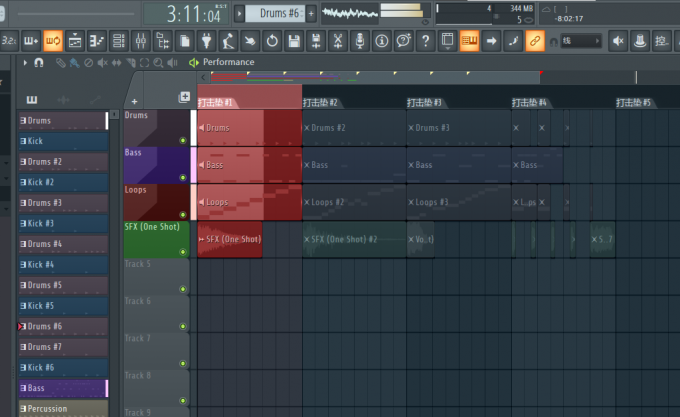The width and height of the screenshot is (680, 417).
Task: Click the desk lamp shaped toolbar icon
Action: 229,41
